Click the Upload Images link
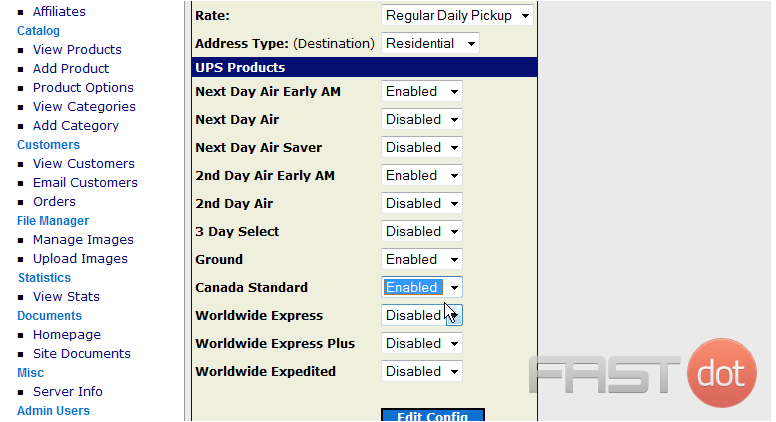 80,259
